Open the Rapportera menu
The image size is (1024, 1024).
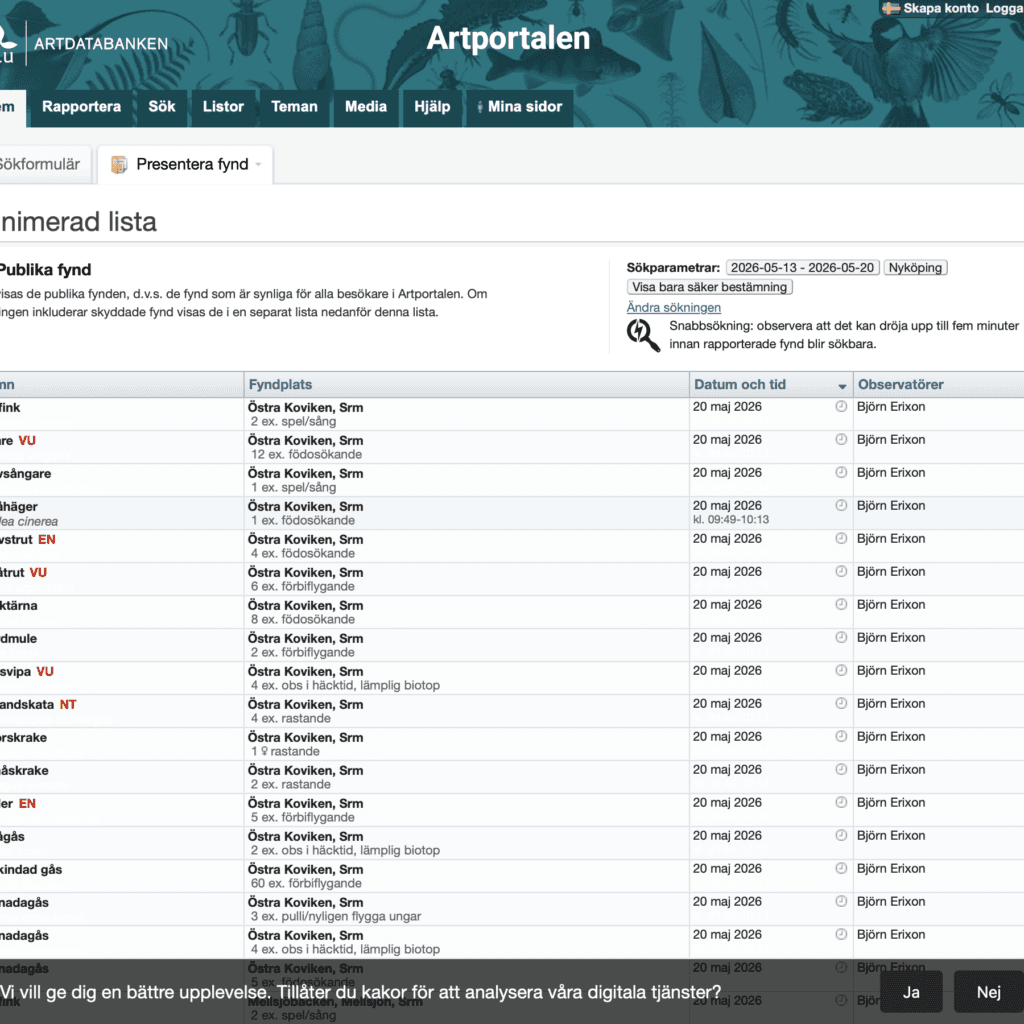pos(82,107)
